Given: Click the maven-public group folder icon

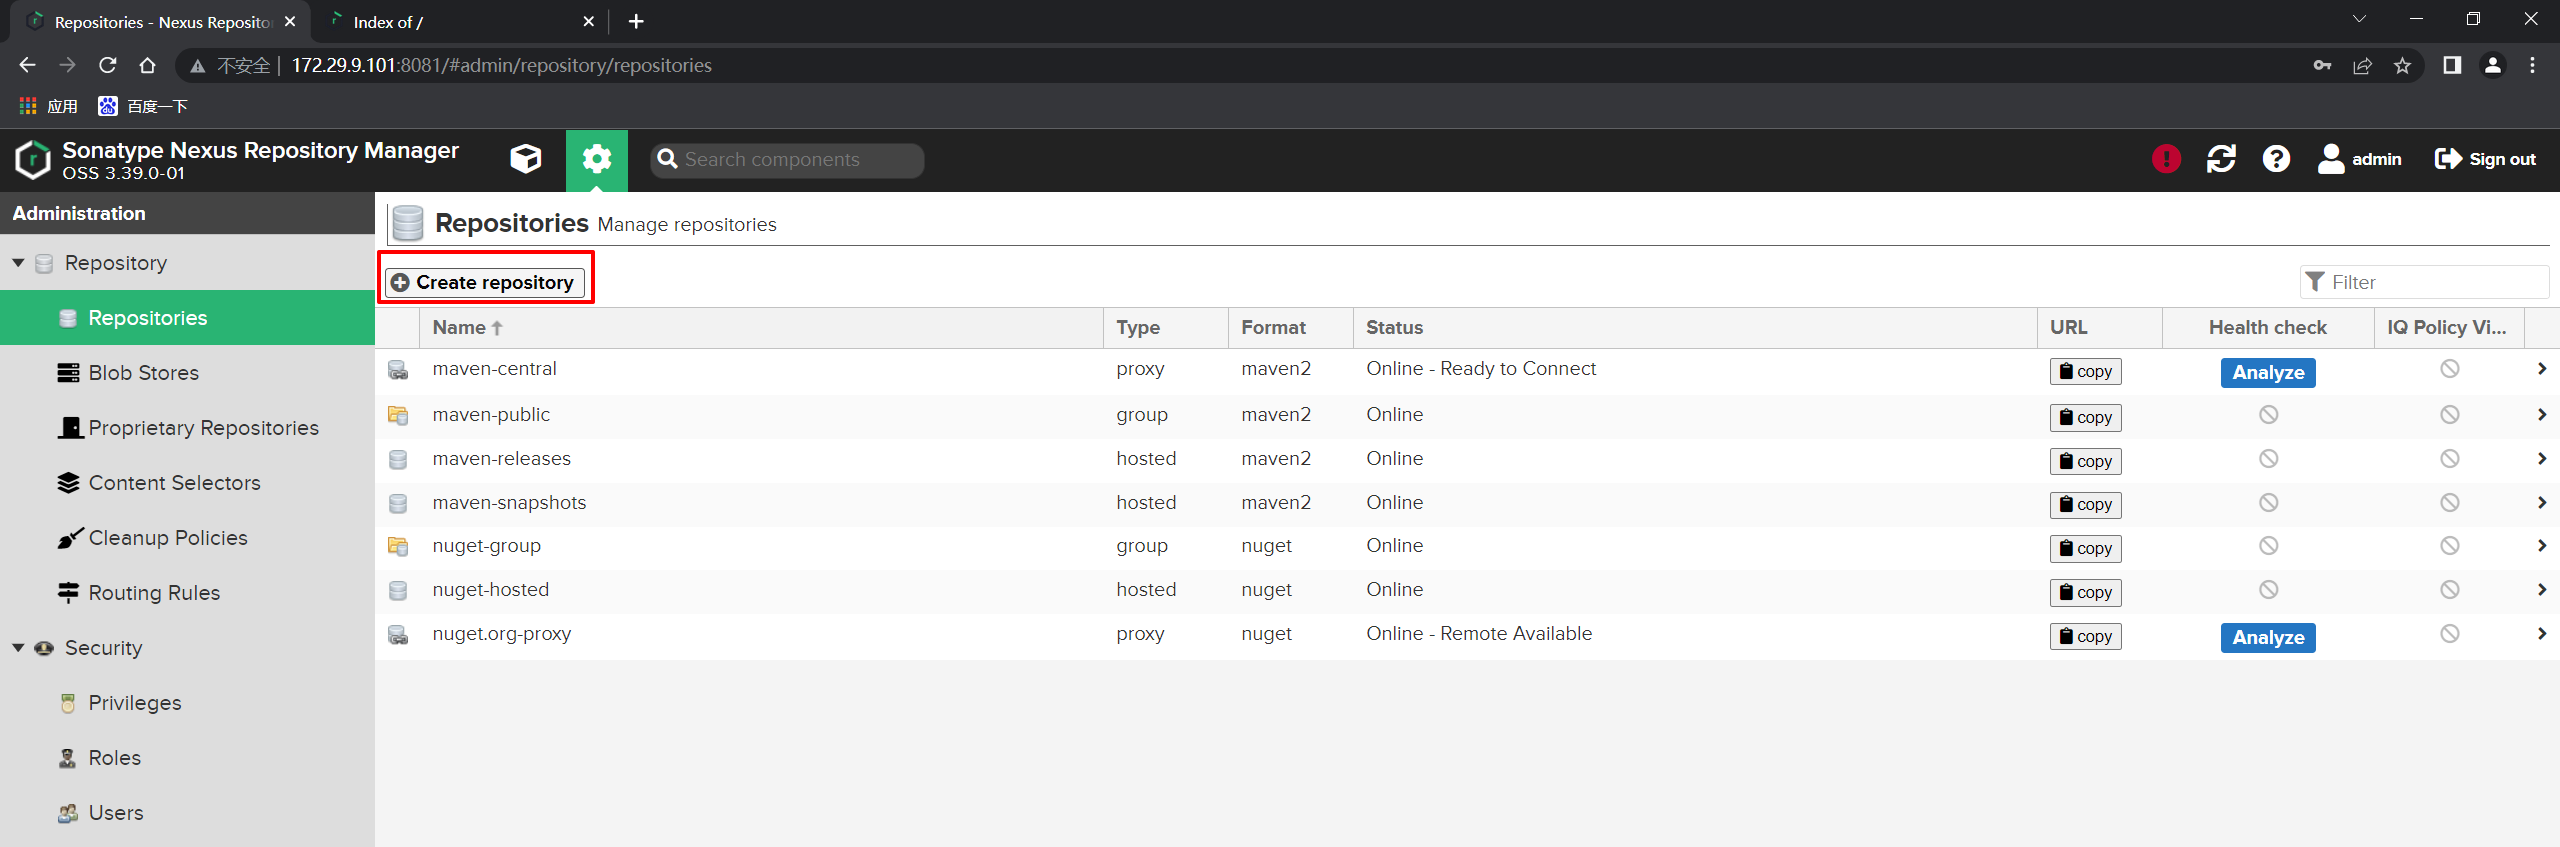Looking at the screenshot, I should tap(398, 415).
